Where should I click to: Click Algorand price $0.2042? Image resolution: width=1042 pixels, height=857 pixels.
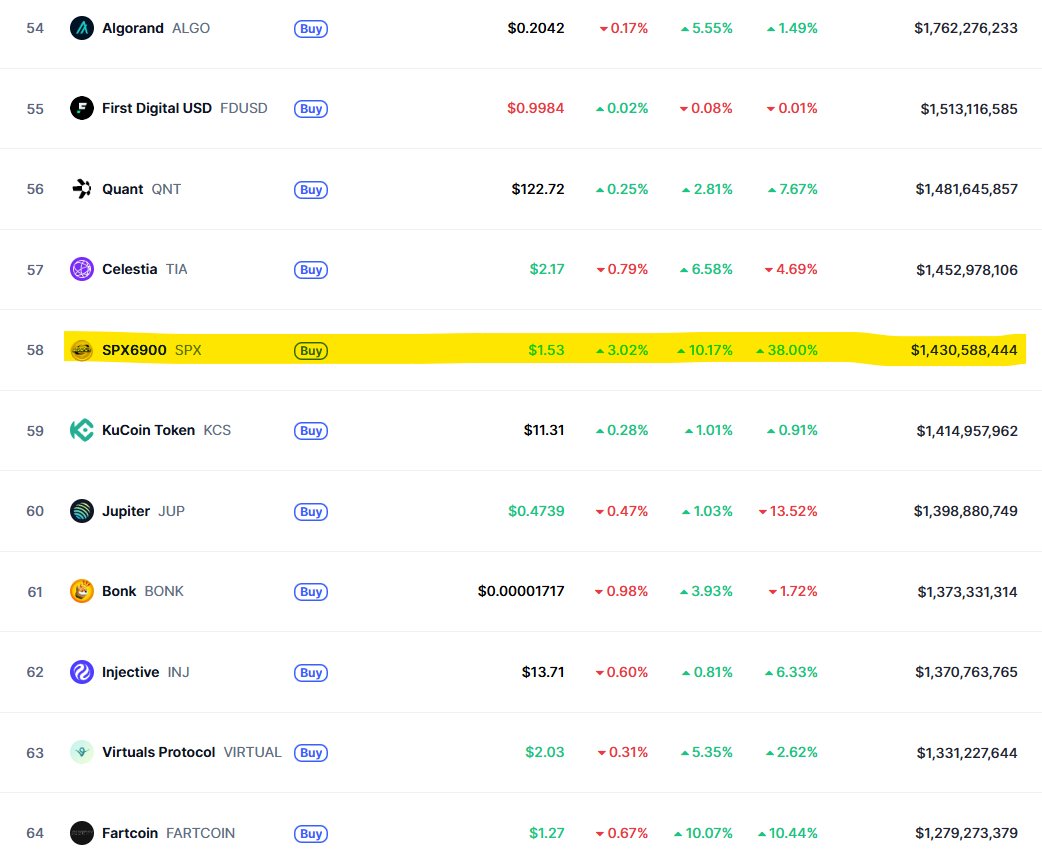[536, 28]
